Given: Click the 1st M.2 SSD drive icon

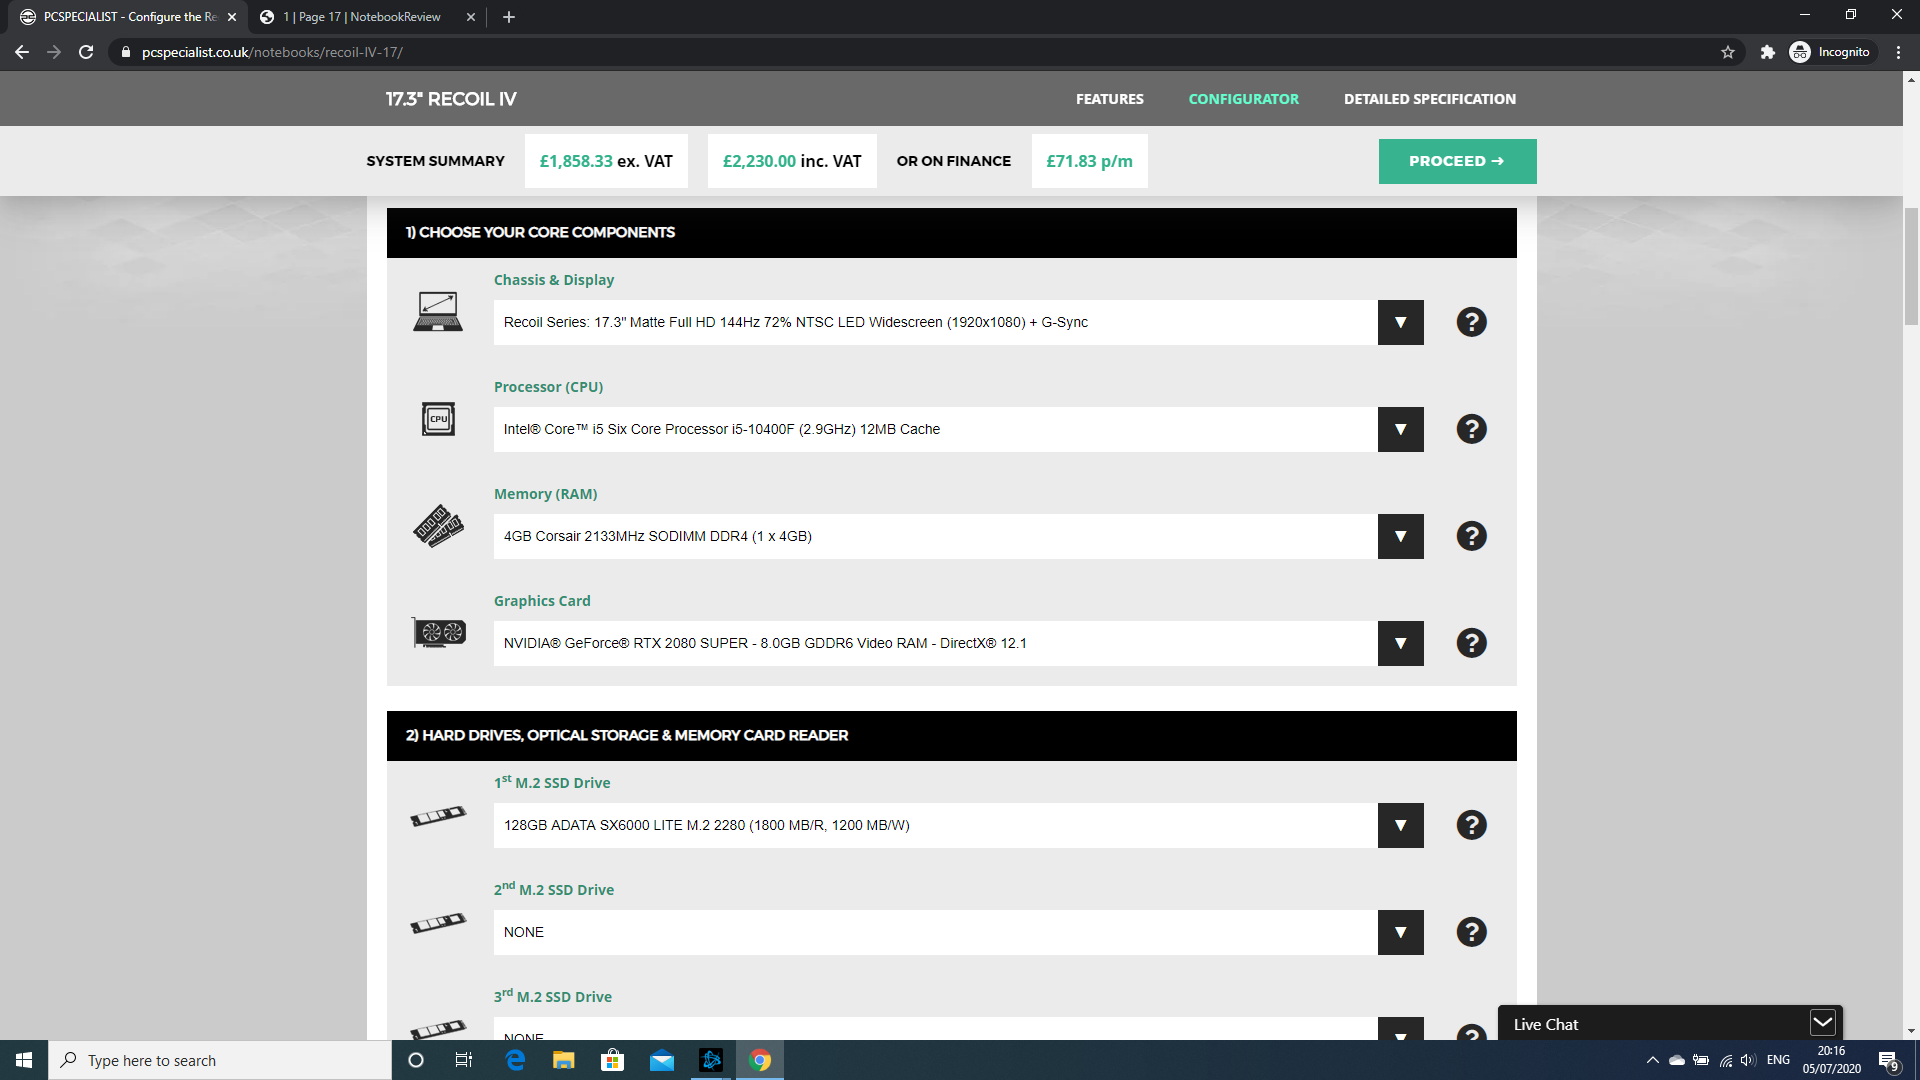Looking at the screenshot, I should (438, 816).
